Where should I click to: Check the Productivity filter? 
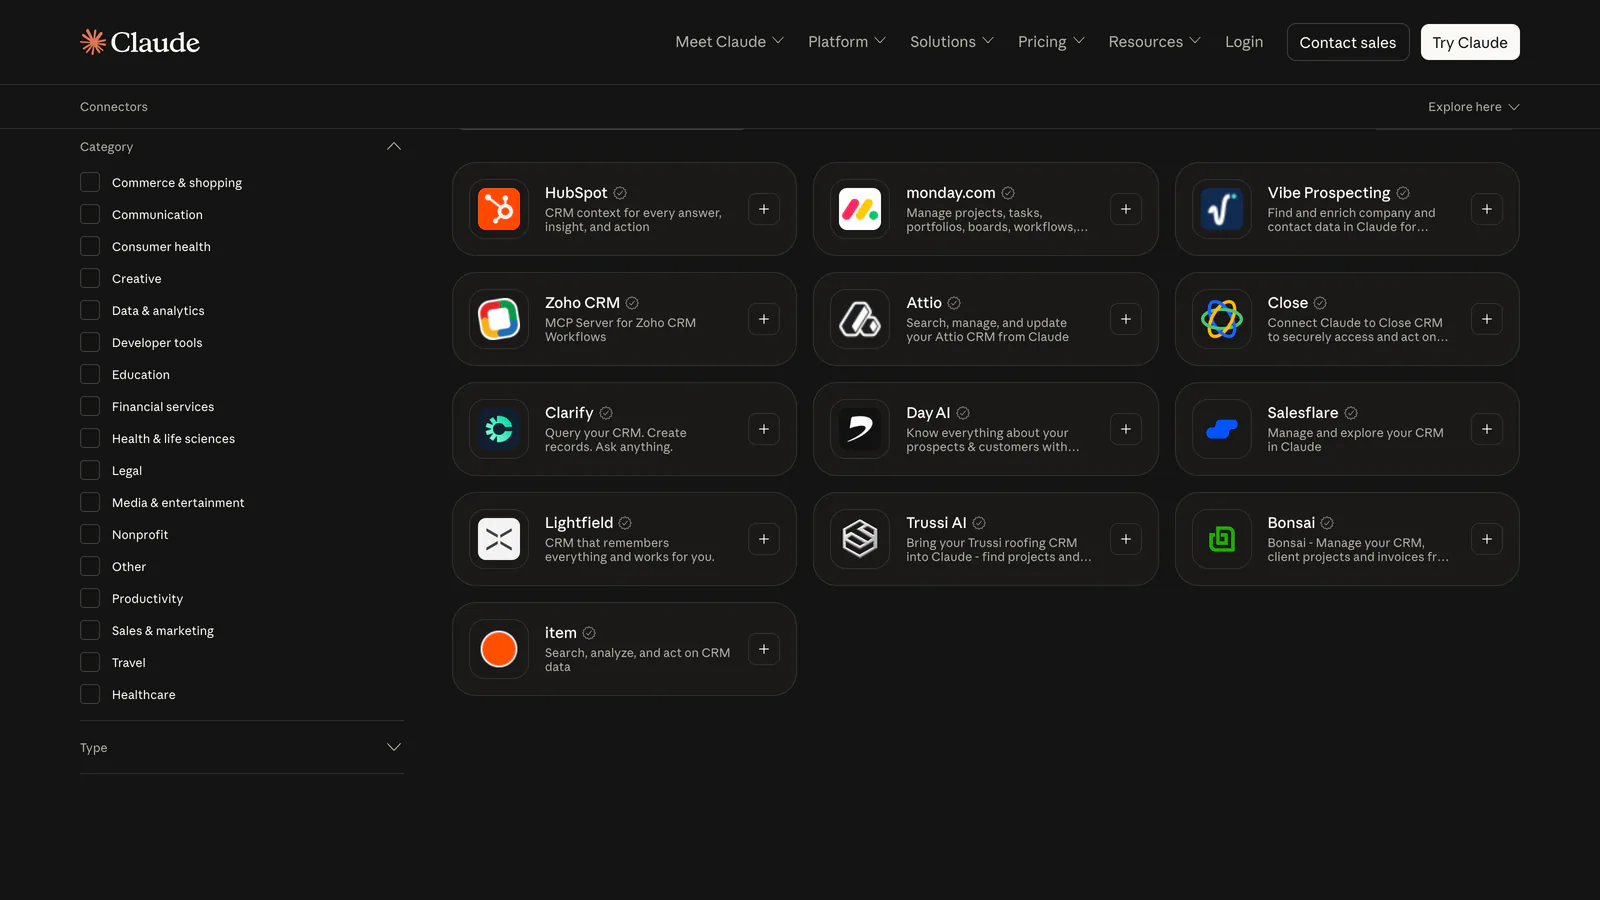[90, 598]
